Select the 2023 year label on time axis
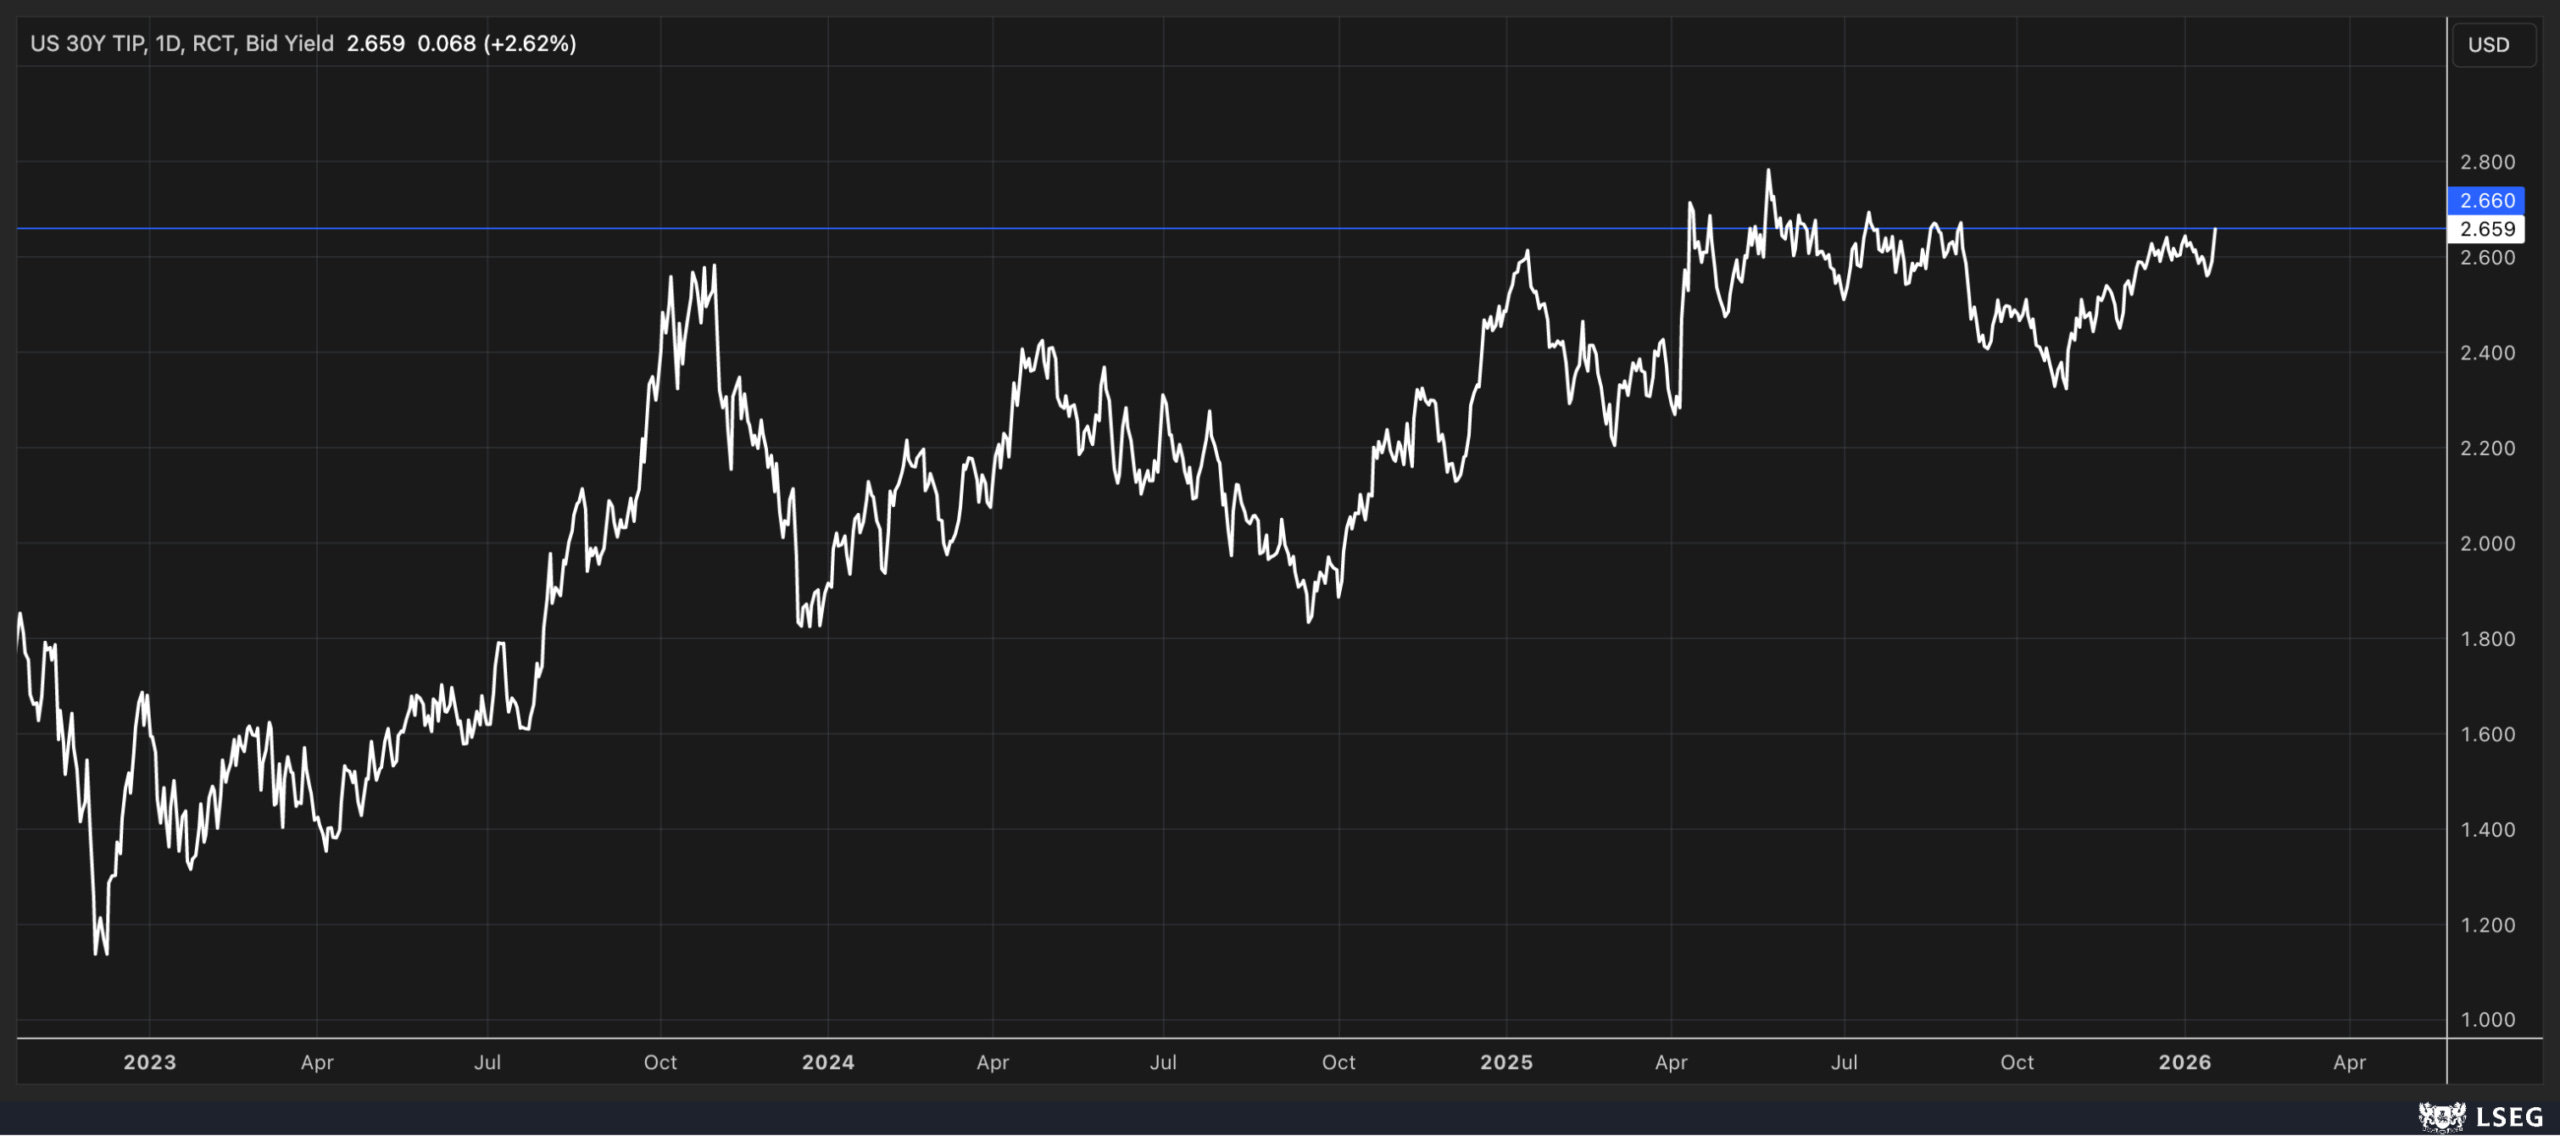The width and height of the screenshot is (2560, 1136). point(149,1062)
